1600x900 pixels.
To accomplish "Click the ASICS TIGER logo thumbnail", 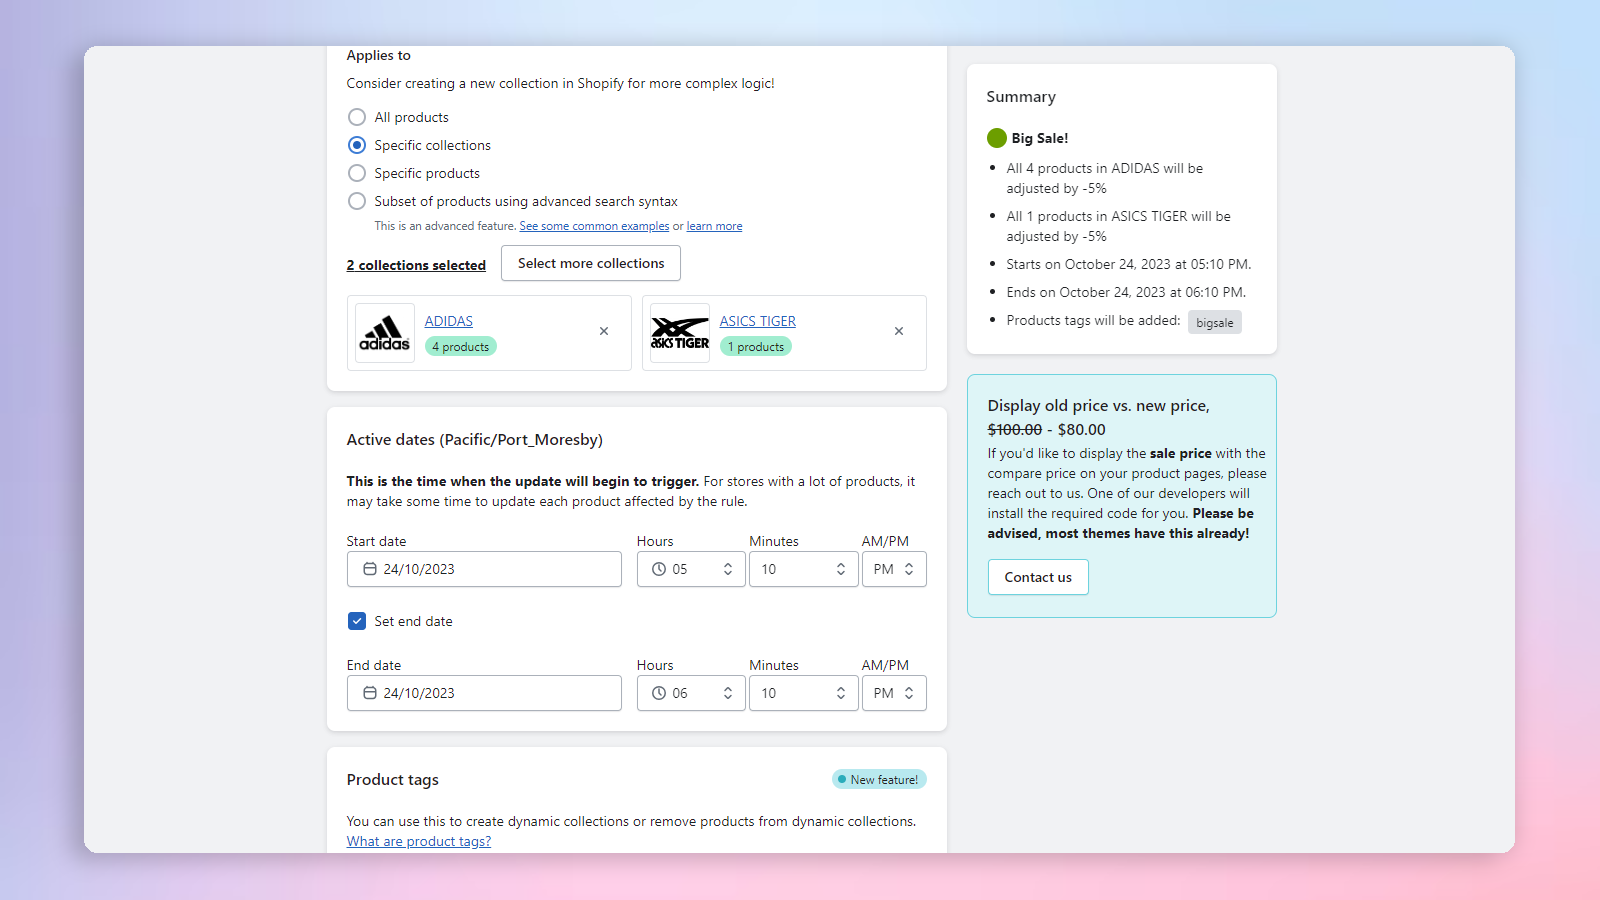I will [x=679, y=332].
